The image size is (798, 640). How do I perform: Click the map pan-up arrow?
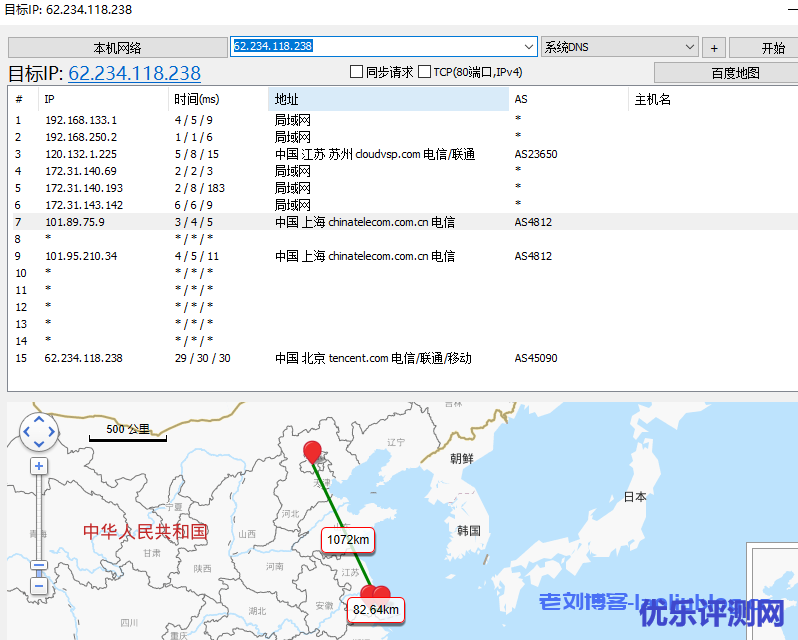39,420
